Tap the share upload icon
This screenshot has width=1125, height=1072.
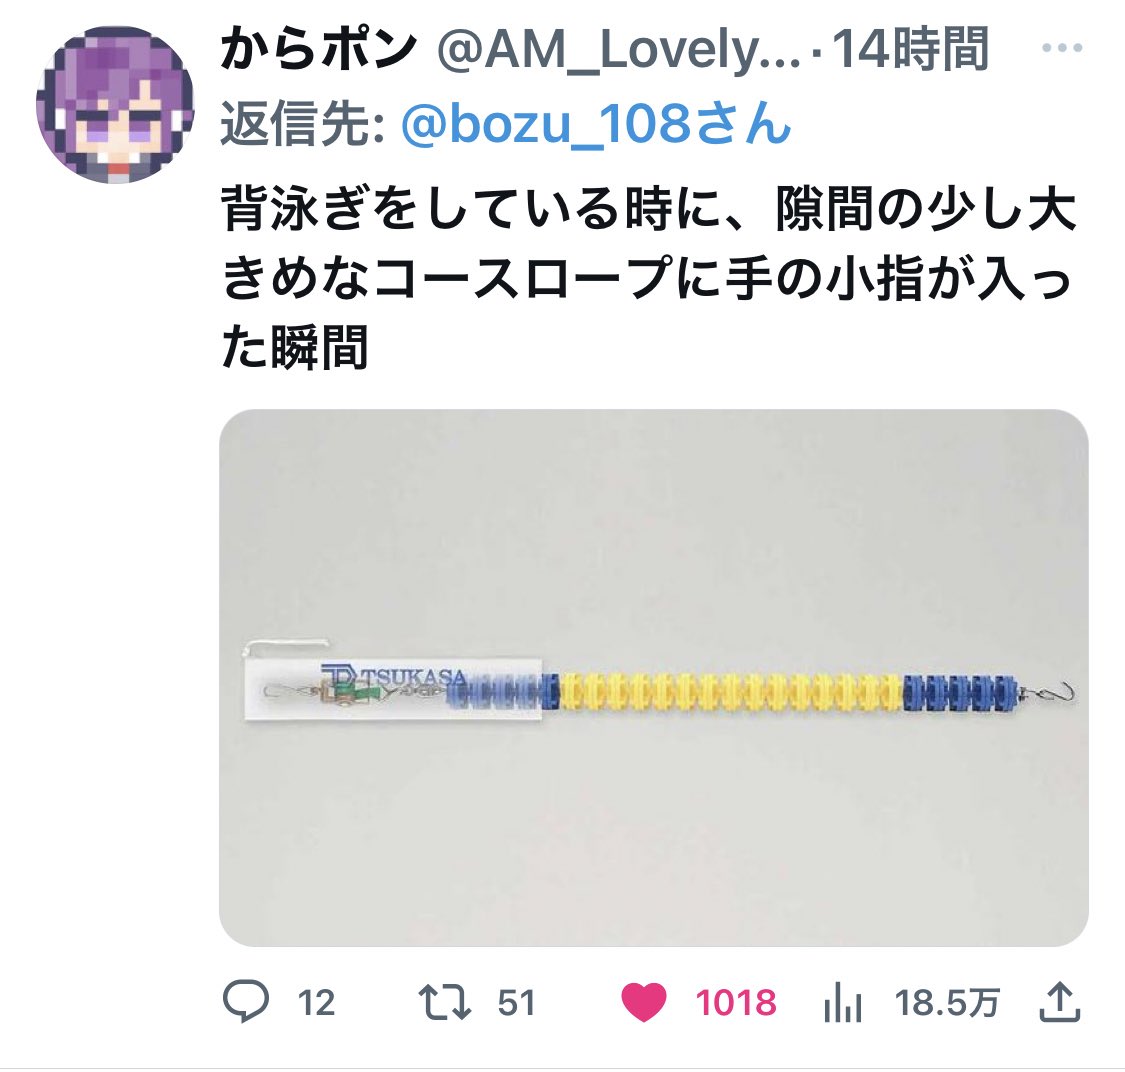tap(1060, 1002)
